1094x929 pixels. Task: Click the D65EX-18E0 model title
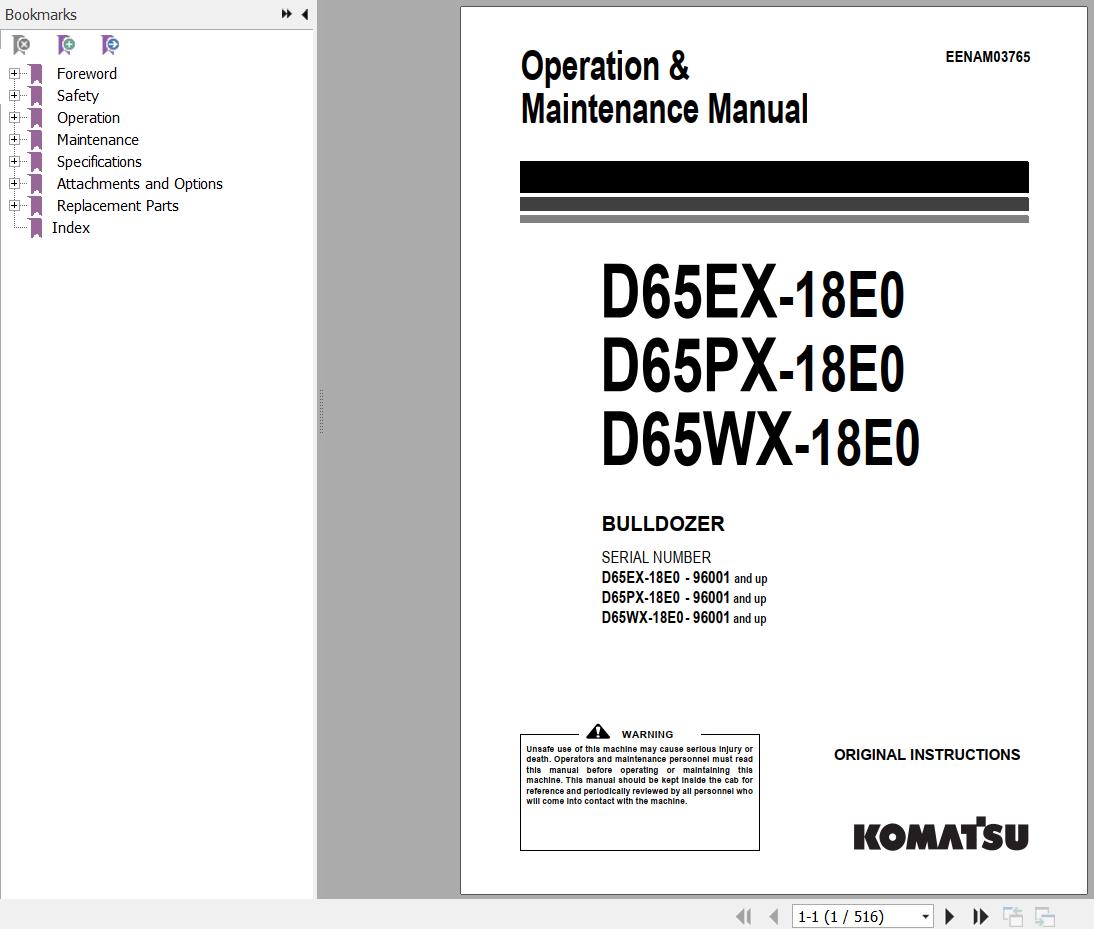coord(753,291)
